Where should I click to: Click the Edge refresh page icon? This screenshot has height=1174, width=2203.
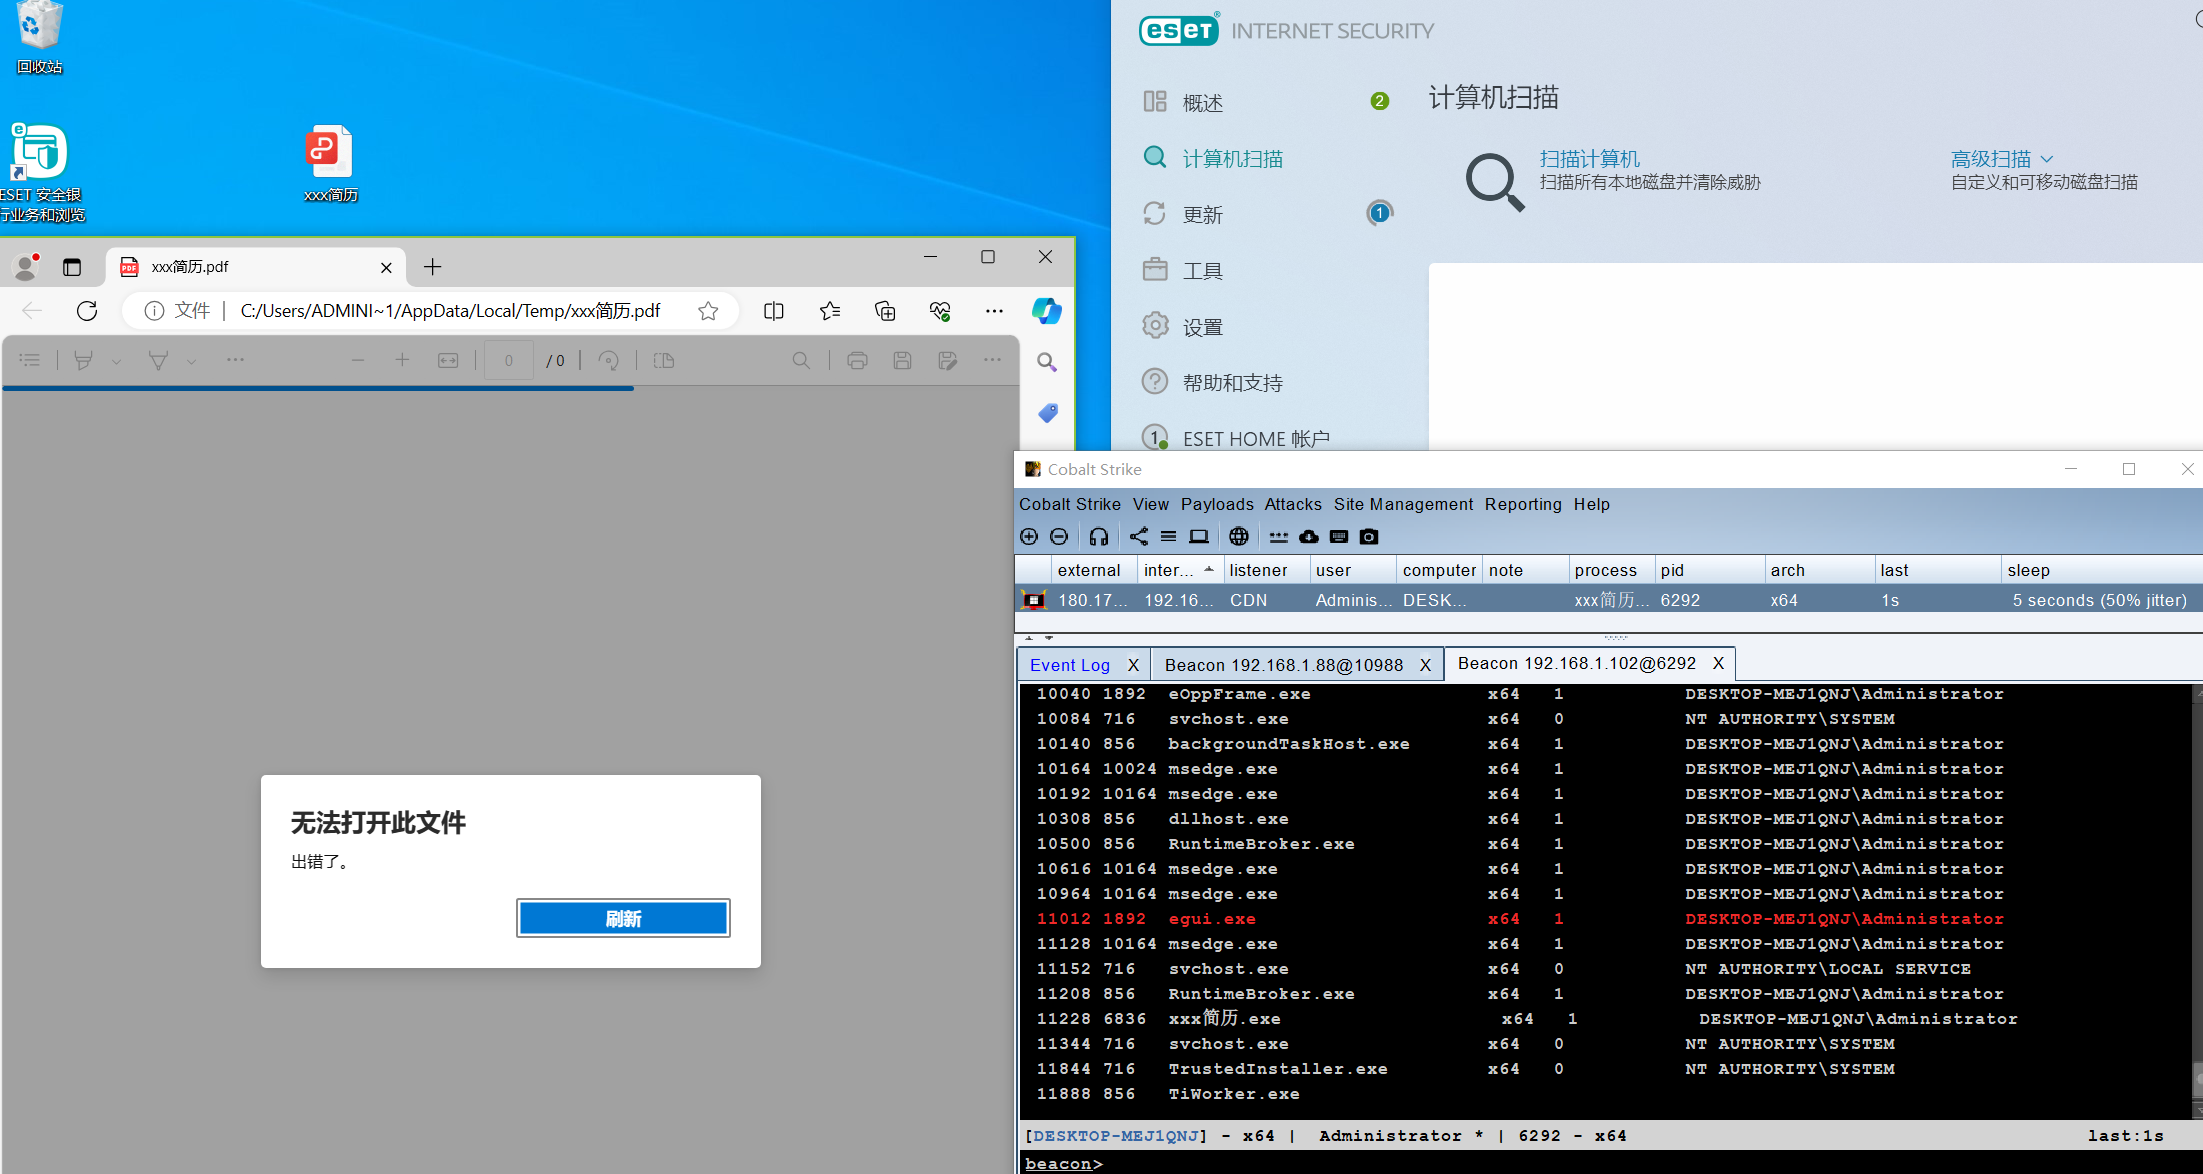(87, 311)
